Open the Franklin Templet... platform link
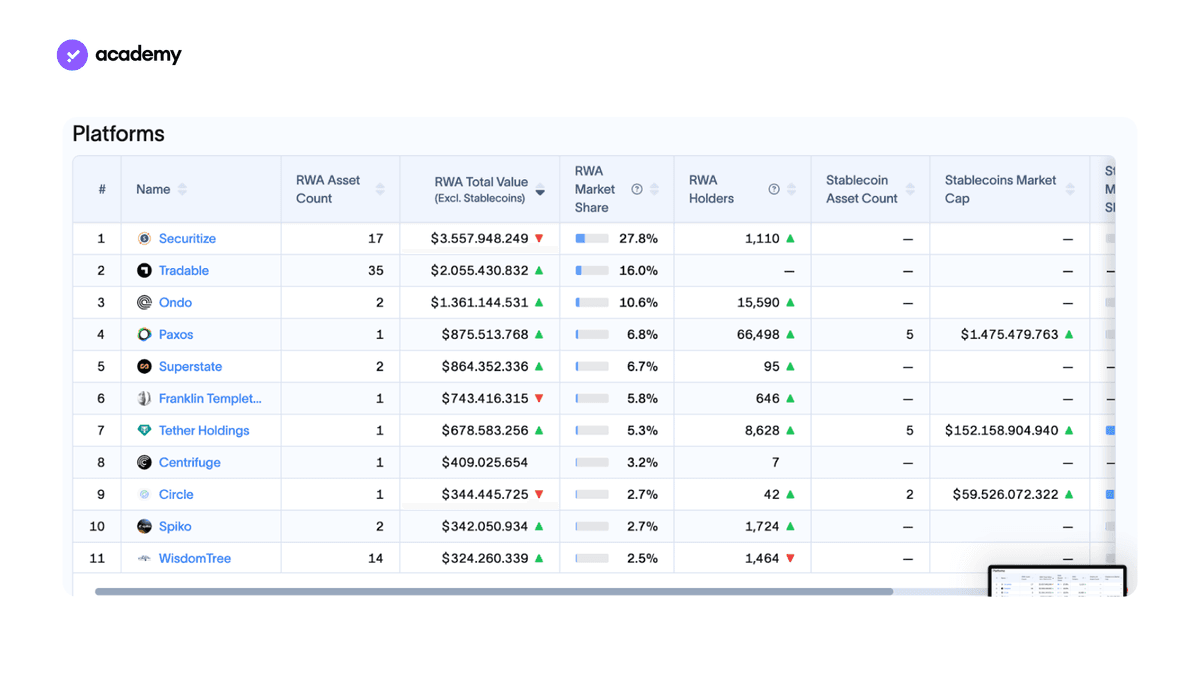Screen dimensions: 1200x675 (x=210, y=398)
